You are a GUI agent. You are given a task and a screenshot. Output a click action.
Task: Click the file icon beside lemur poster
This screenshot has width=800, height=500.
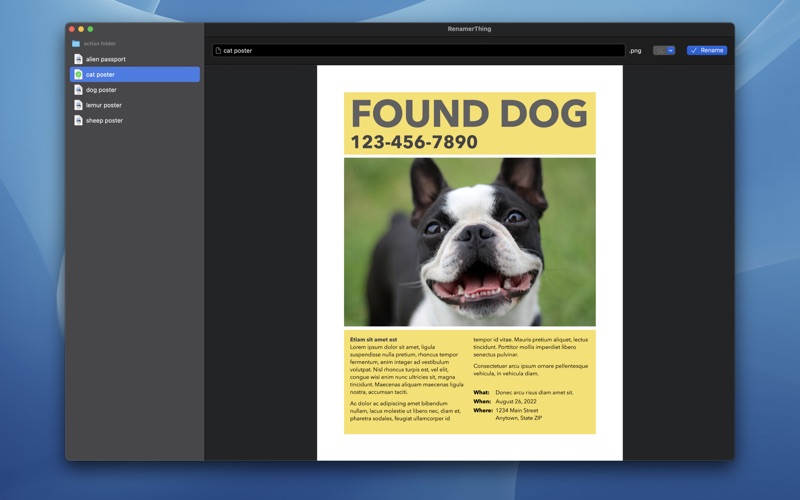(78, 105)
